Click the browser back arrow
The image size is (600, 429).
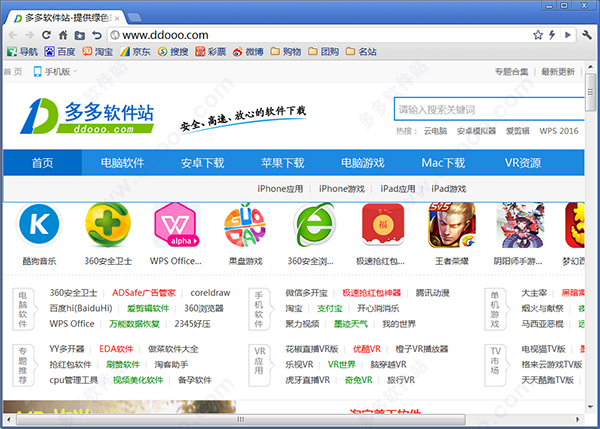coord(13,35)
